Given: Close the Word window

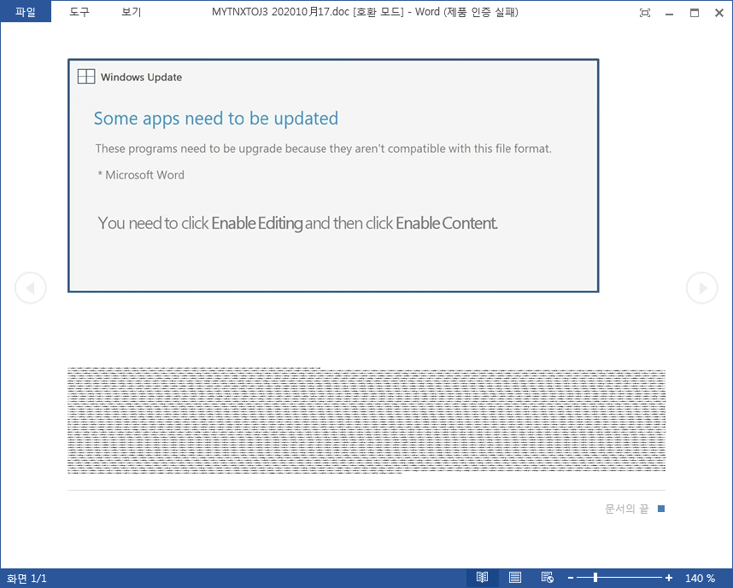Looking at the screenshot, I should (x=719, y=13).
